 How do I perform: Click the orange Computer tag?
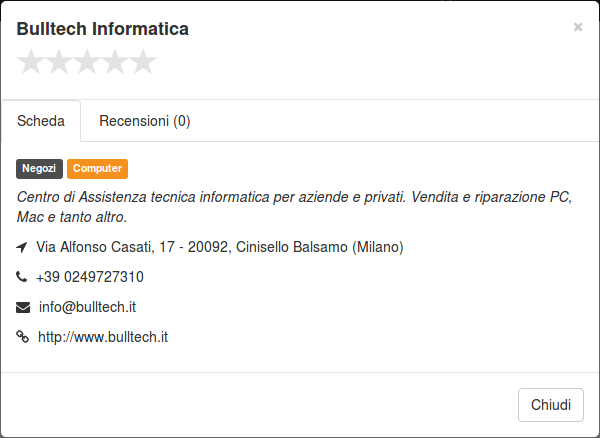(x=97, y=169)
